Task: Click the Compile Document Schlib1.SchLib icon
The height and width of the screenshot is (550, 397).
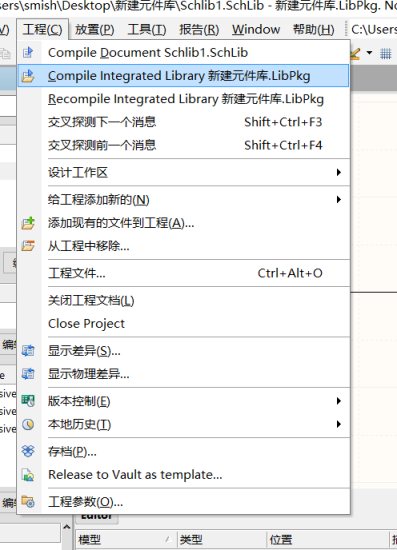Action: tap(28, 53)
